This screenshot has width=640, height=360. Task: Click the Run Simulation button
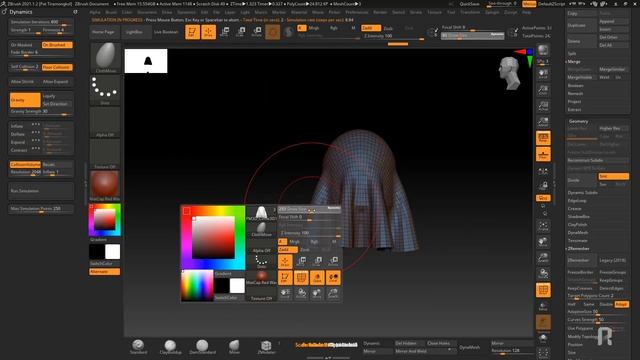click(41, 191)
